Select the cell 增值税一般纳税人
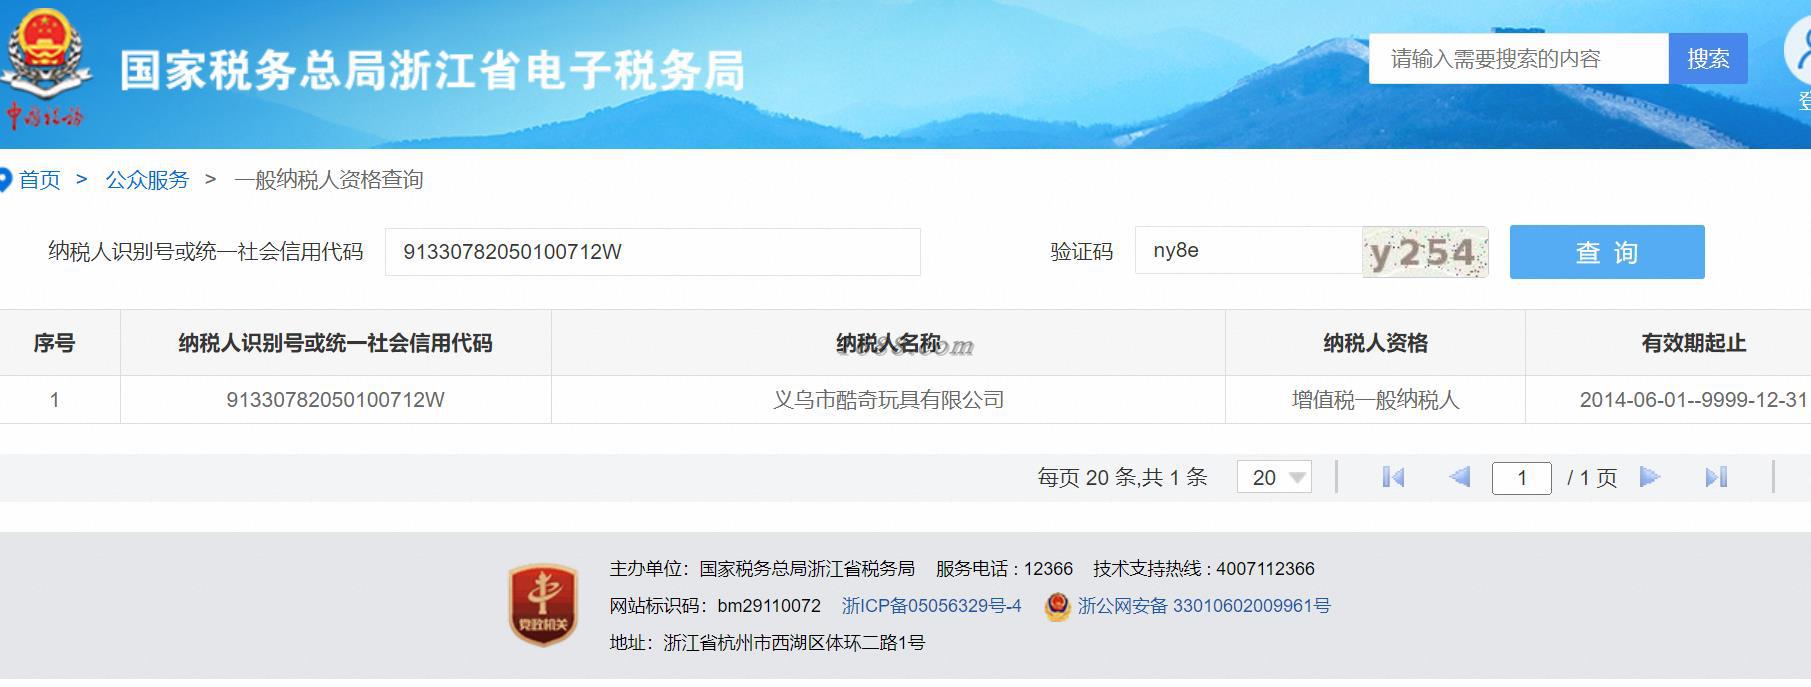Screen dimensions: 1811x687 tap(1375, 400)
